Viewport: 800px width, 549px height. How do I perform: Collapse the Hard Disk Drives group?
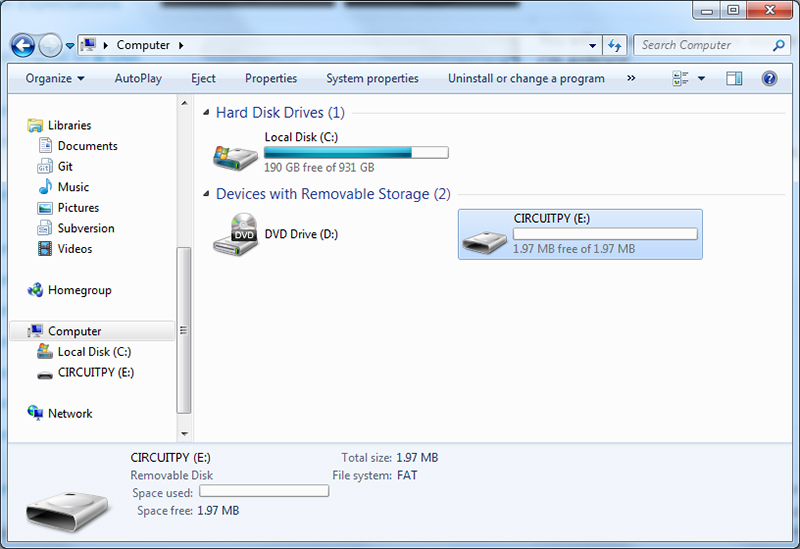coord(207,113)
